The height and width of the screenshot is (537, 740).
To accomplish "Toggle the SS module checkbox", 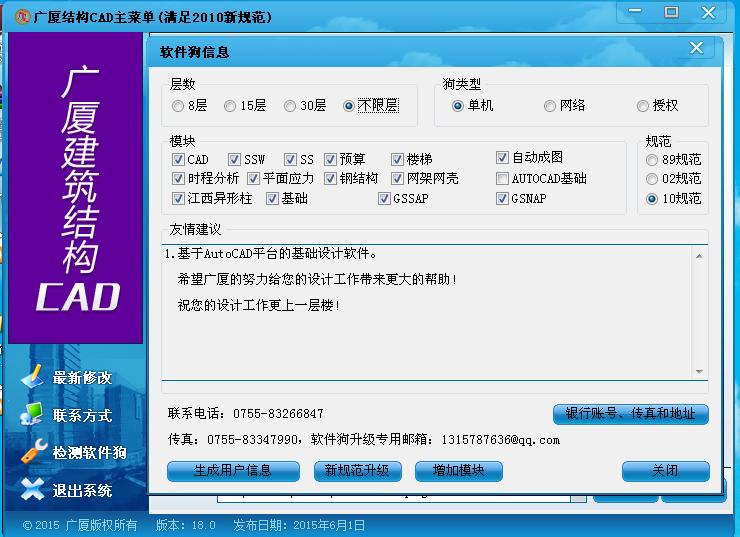I will pos(290,159).
